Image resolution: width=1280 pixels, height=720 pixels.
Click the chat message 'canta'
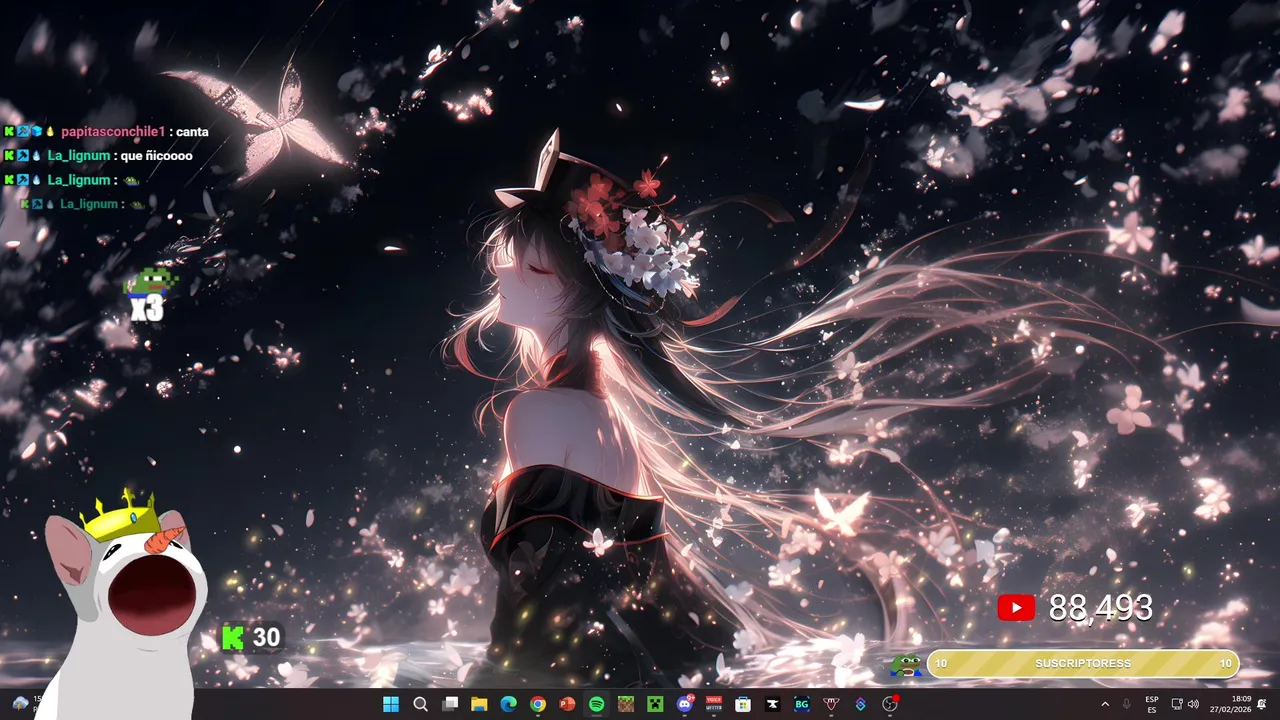[x=192, y=132]
